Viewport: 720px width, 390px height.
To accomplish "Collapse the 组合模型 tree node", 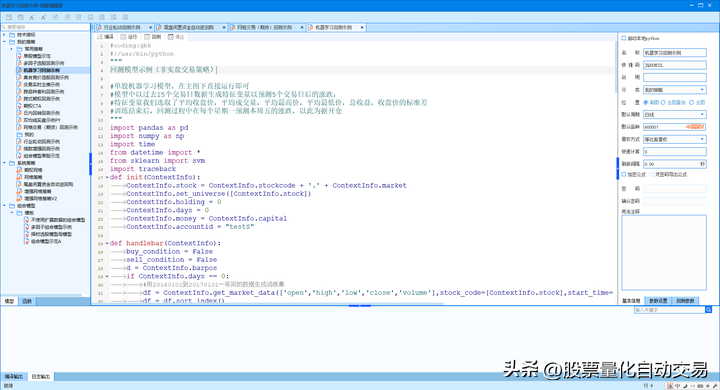I will pos(5,206).
